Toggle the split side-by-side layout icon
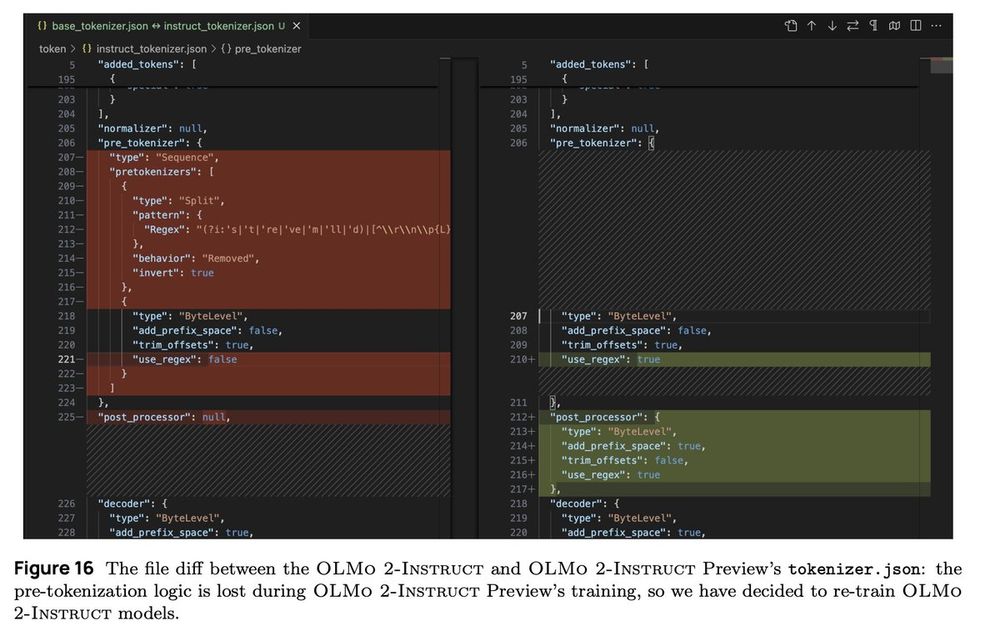Image resolution: width=1000 pixels, height=637 pixels. [x=916, y=26]
